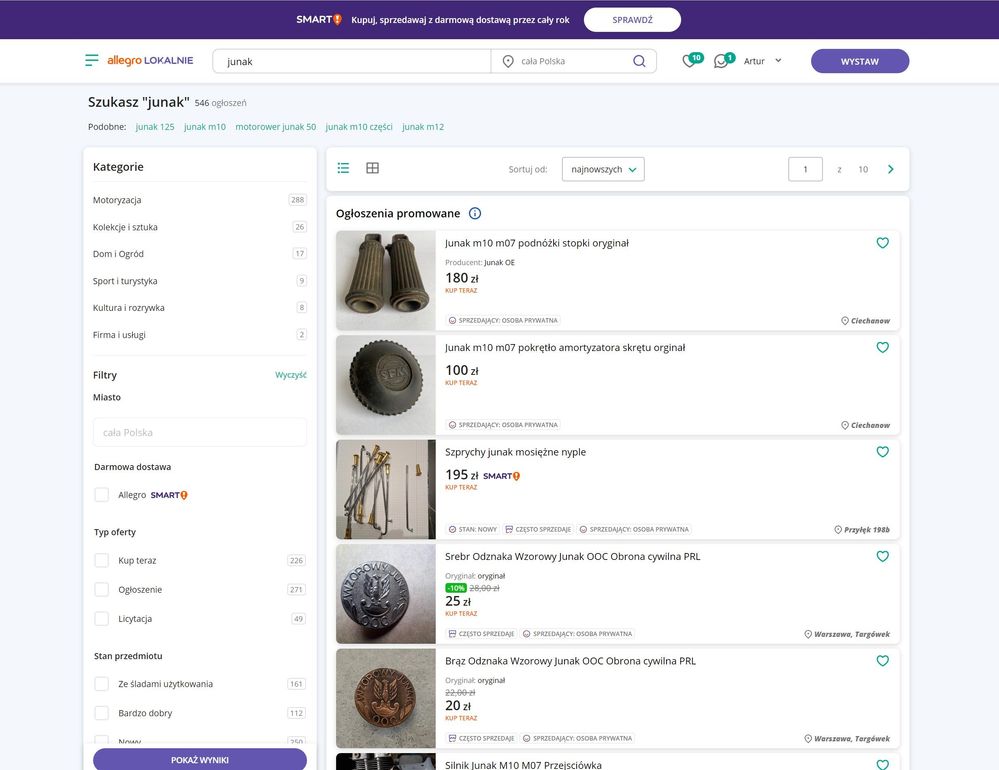Click Ciechanow location pin on podnóżki listing
The image size is (999, 770).
click(x=845, y=321)
